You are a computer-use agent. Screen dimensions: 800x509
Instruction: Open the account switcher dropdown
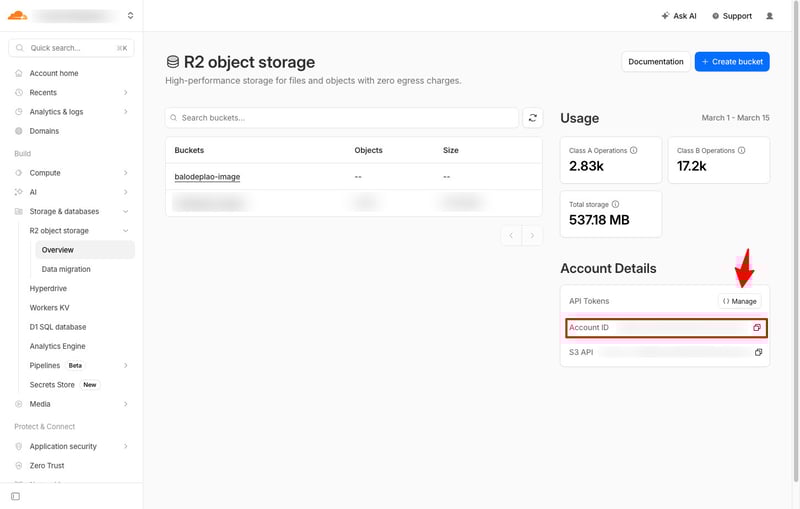[x=130, y=16]
